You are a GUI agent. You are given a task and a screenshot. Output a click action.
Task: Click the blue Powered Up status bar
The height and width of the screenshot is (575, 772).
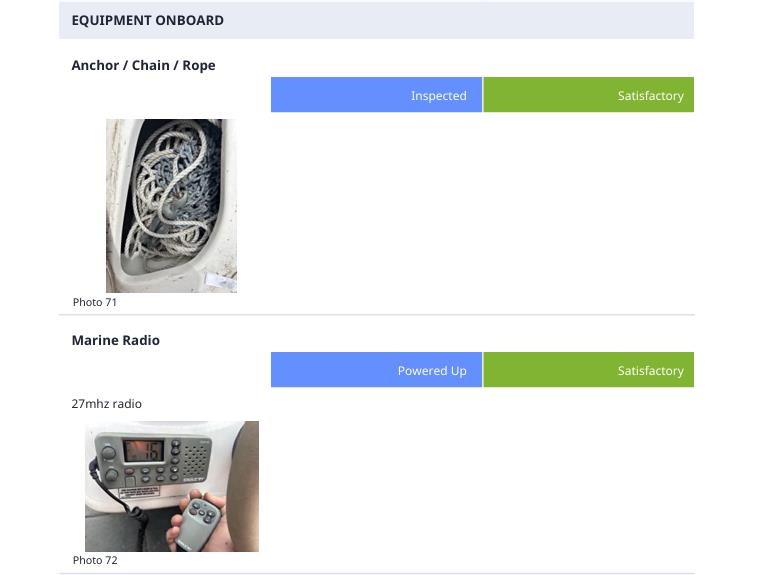pos(376,370)
